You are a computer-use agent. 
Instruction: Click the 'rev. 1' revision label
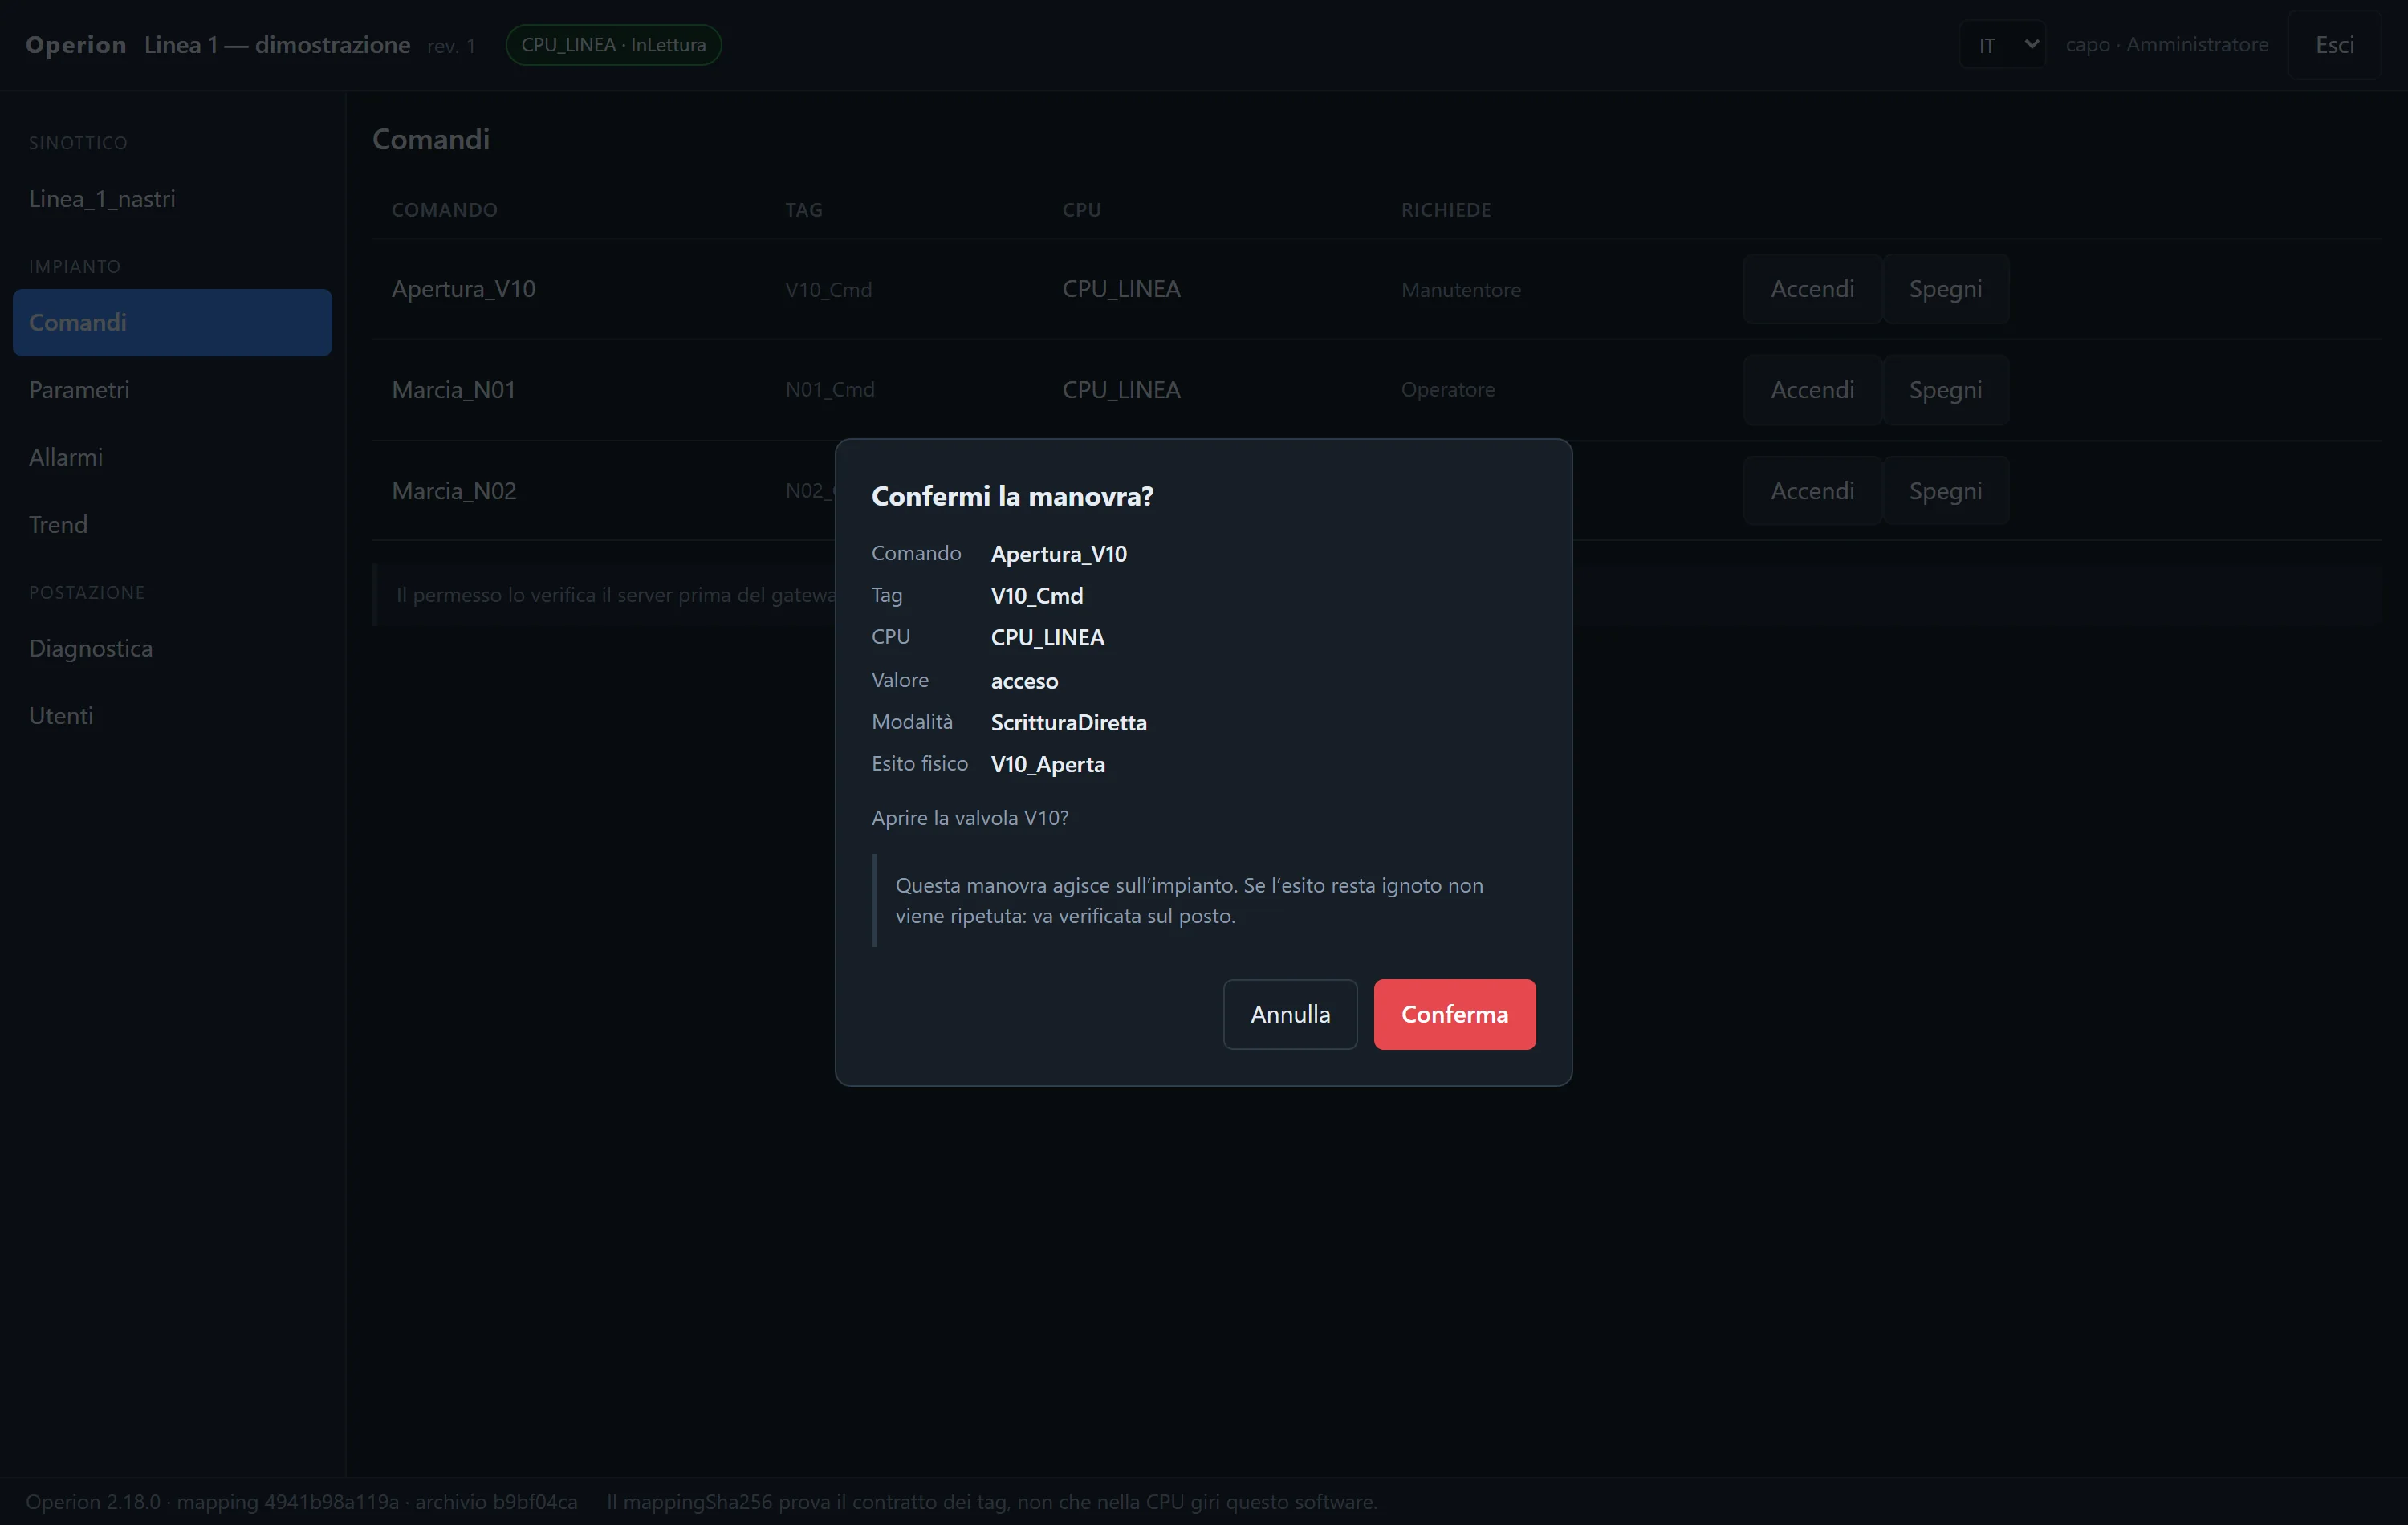[451, 46]
